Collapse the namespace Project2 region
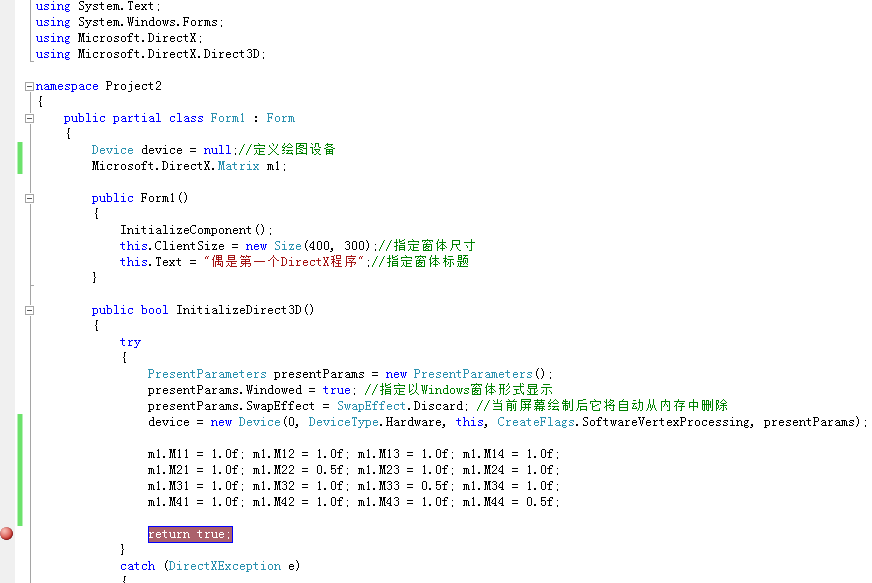Image resolution: width=872 pixels, height=583 pixels. coord(29,85)
